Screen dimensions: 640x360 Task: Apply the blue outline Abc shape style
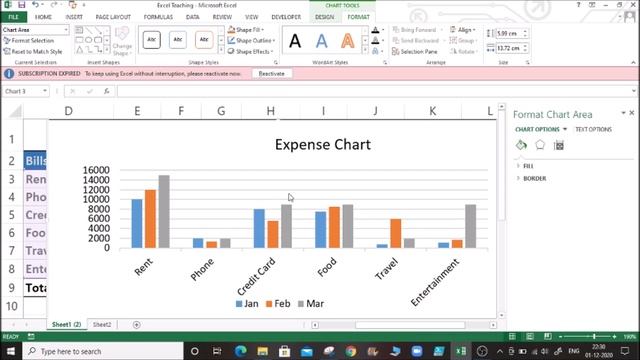[178, 40]
